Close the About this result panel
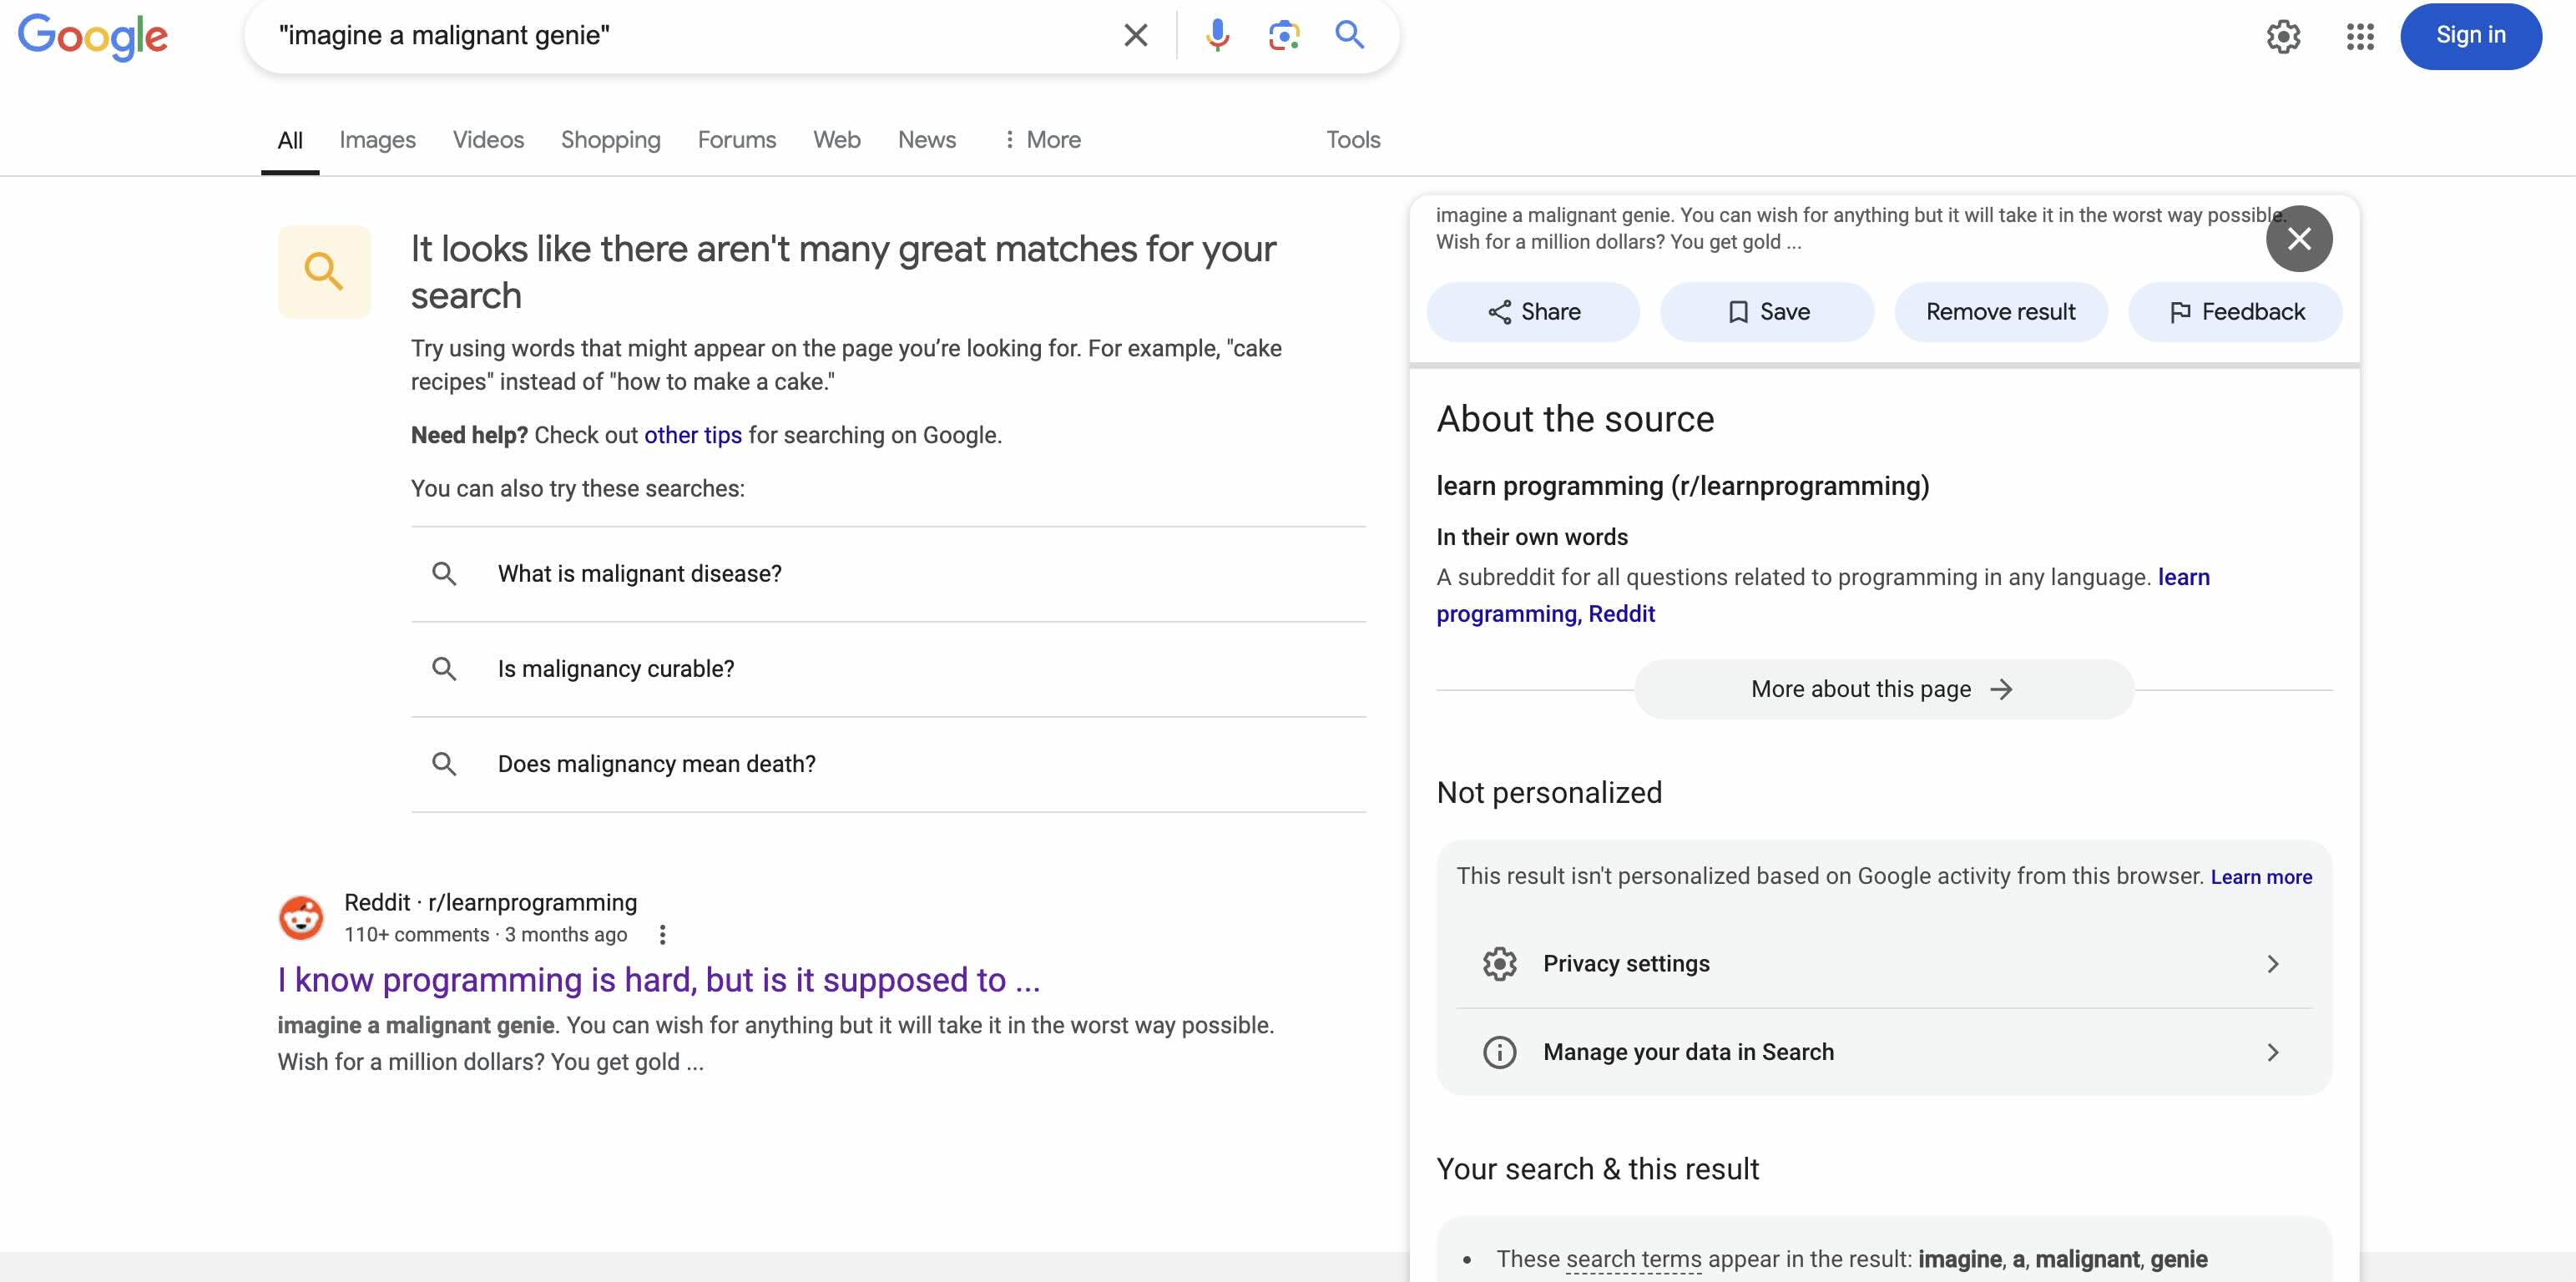 click(x=2299, y=239)
